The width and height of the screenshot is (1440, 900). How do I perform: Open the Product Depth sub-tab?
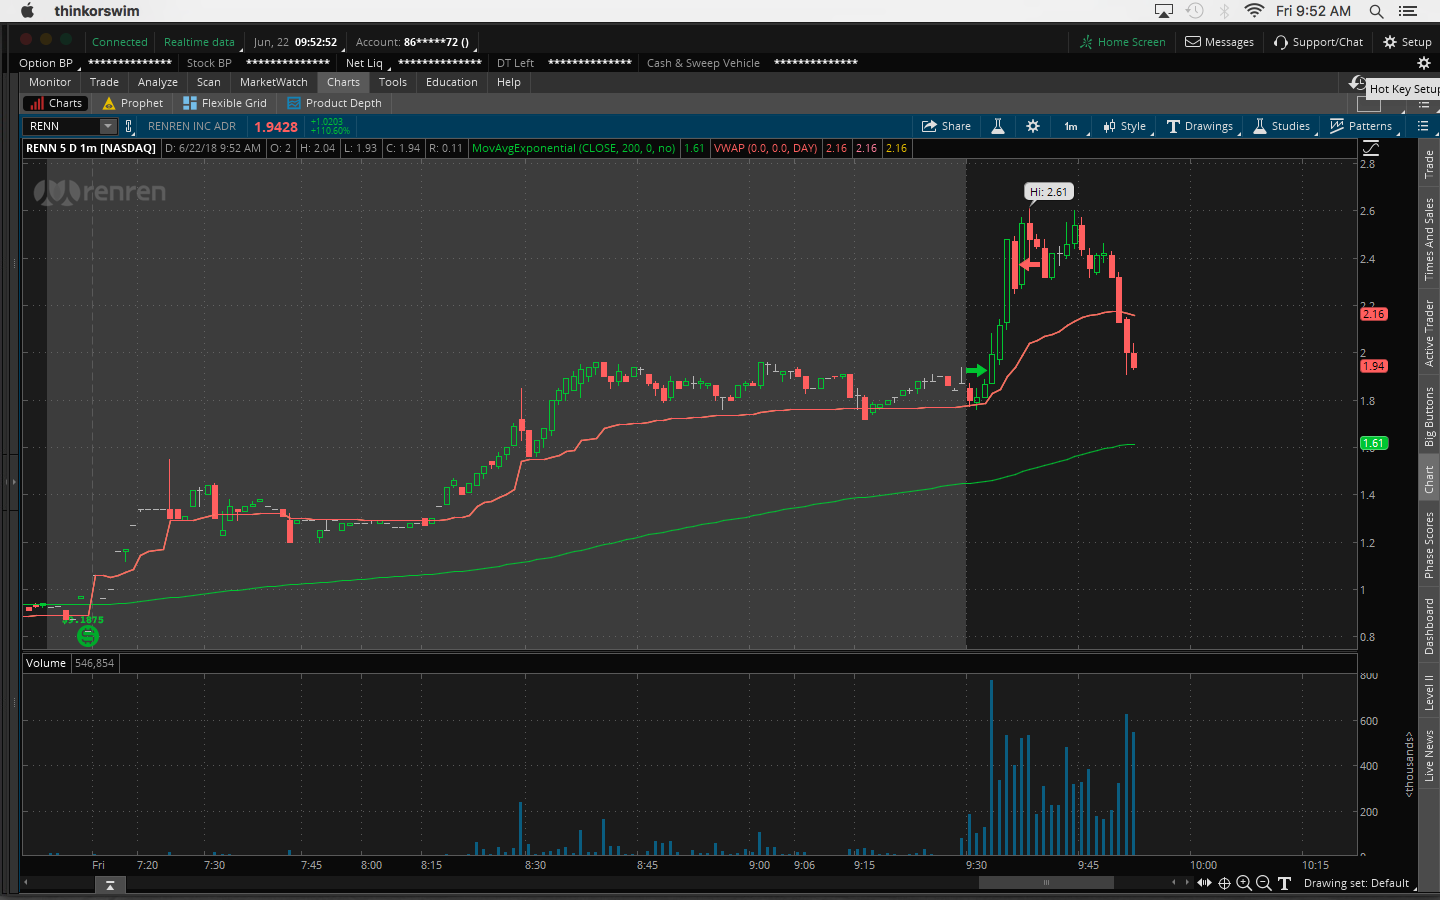334,103
